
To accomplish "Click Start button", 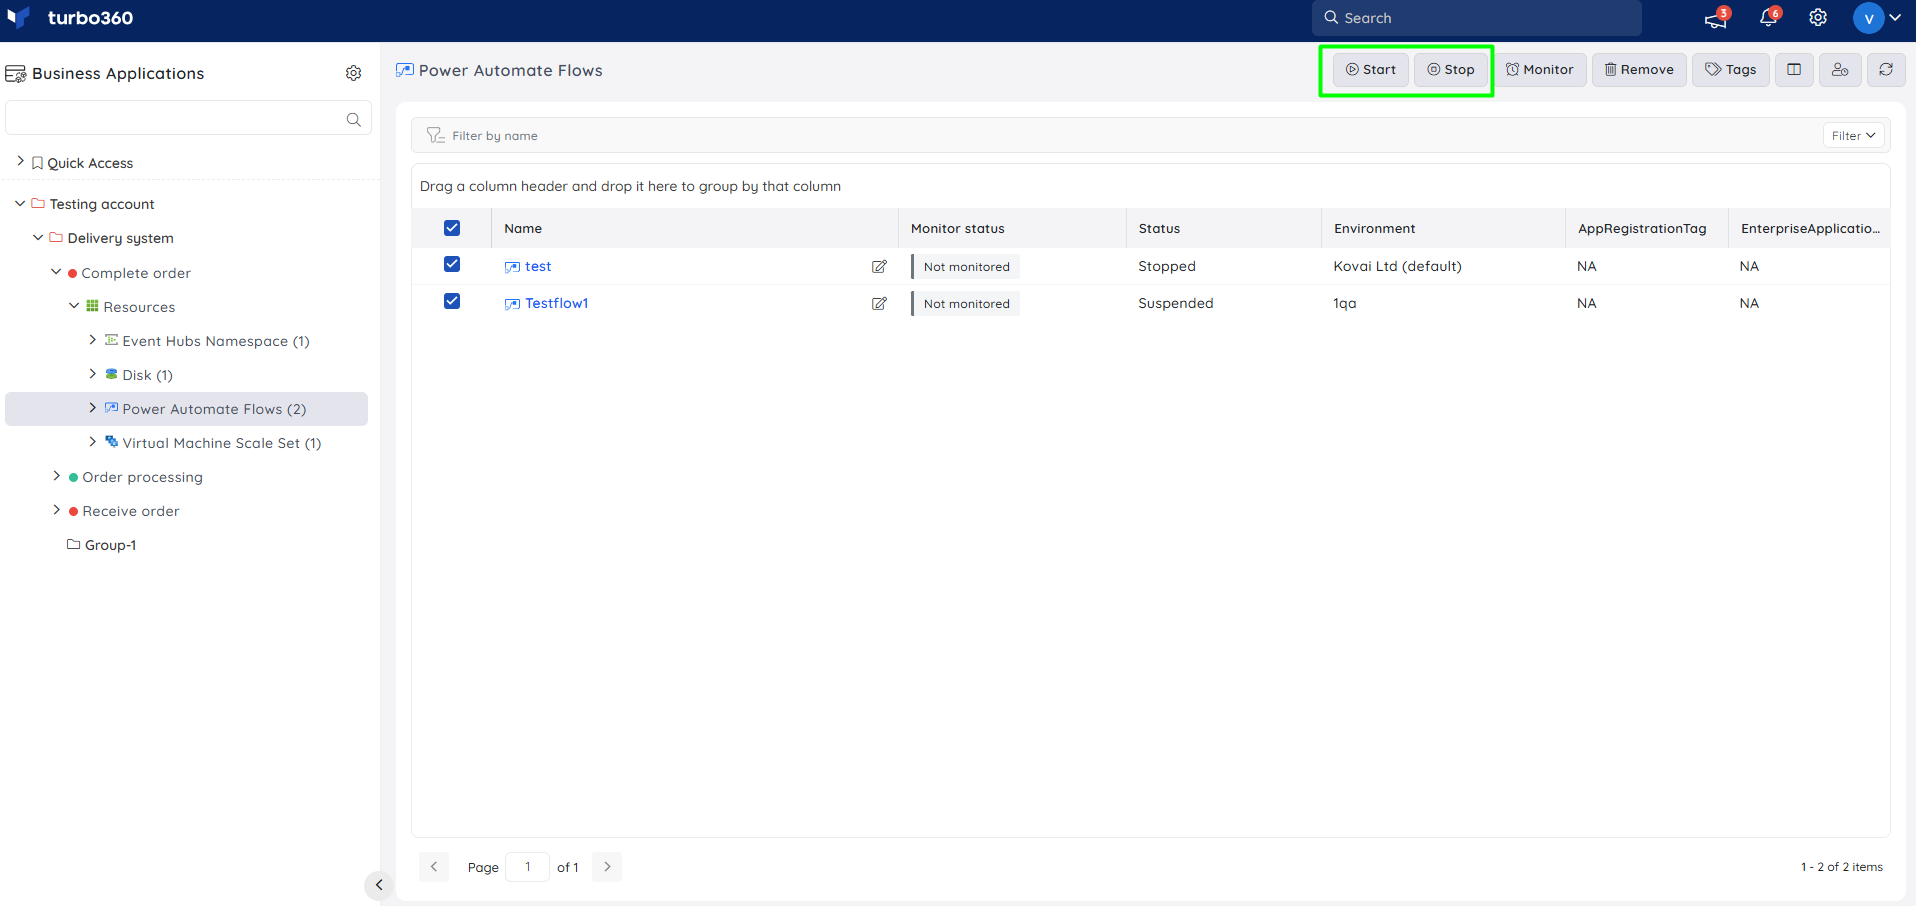I will coord(1371,70).
